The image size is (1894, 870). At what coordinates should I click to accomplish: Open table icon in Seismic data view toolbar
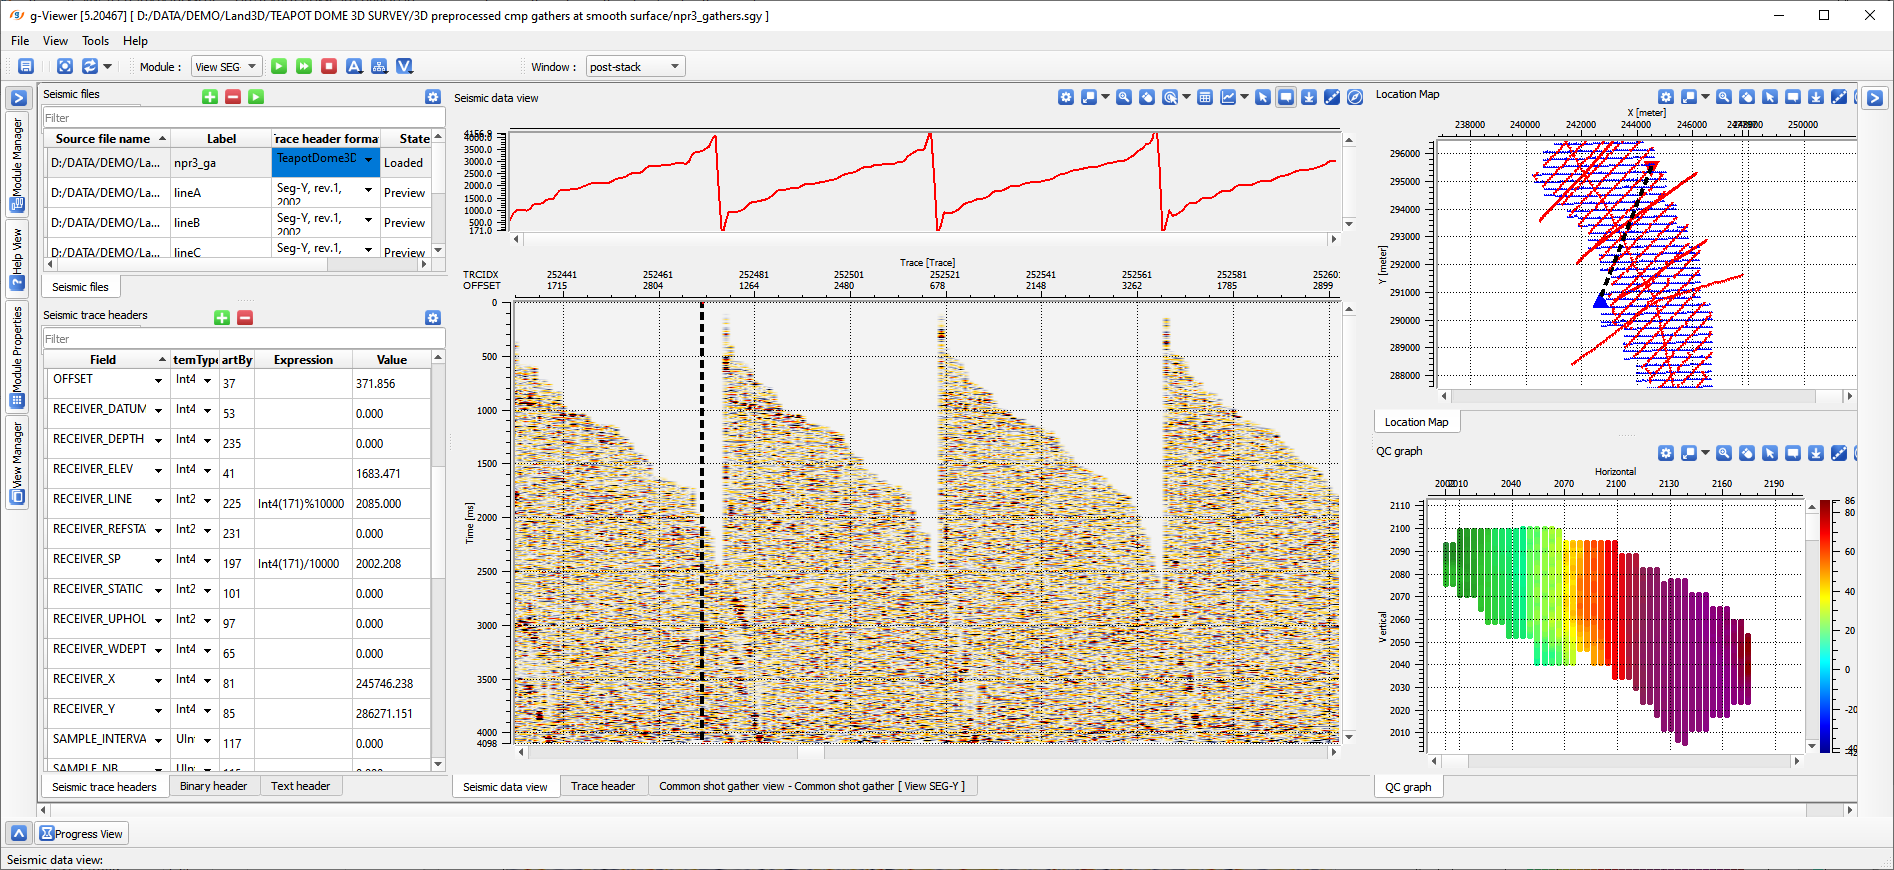click(1205, 97)
